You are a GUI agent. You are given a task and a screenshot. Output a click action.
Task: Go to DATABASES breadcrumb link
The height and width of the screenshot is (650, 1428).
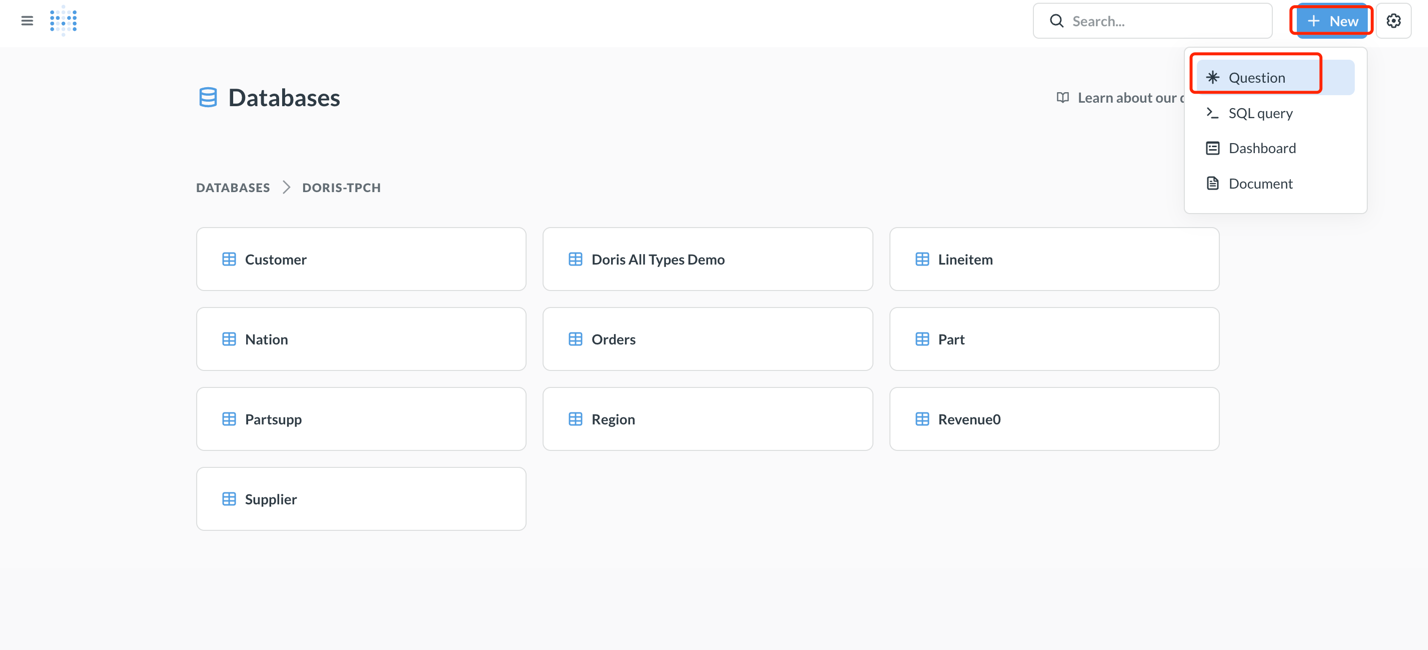[x=233, y=188]
